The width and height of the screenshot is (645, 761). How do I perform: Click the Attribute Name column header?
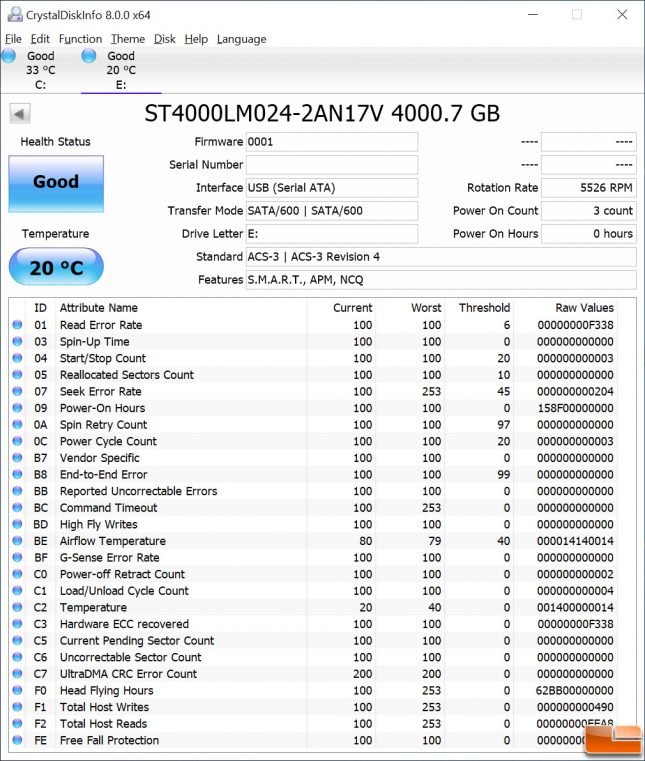[99, 308]
